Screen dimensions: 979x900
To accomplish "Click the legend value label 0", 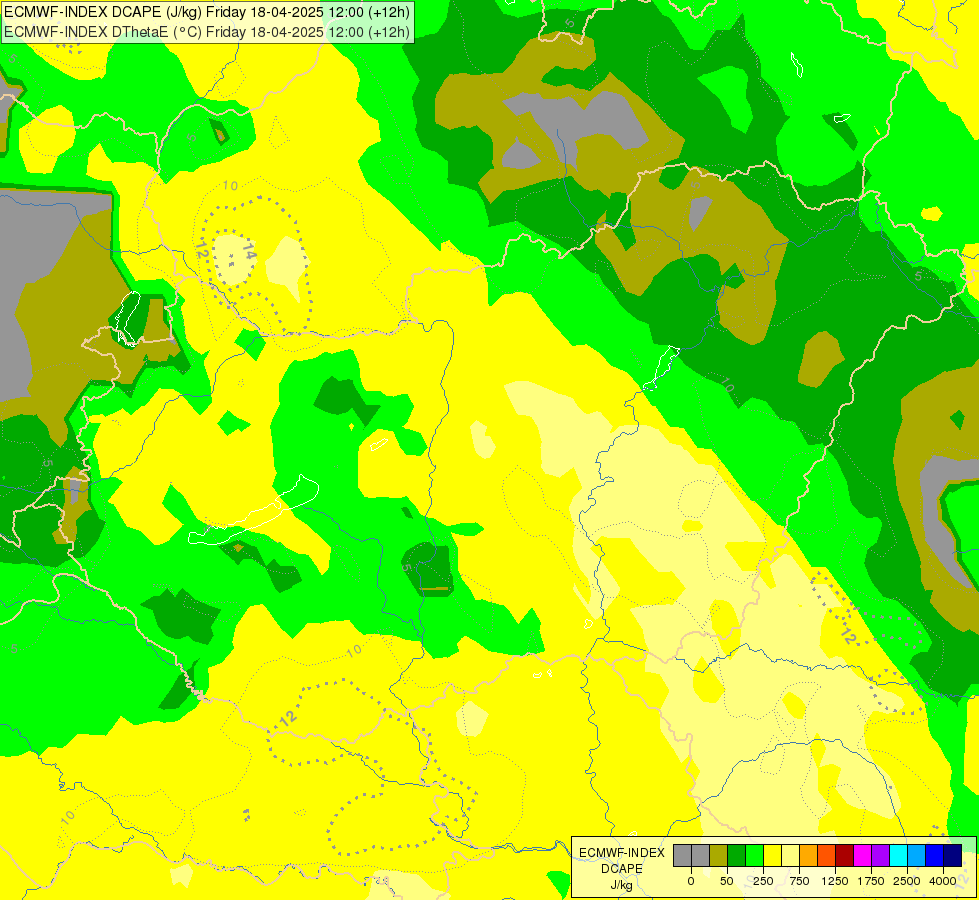I will (691, 881).
